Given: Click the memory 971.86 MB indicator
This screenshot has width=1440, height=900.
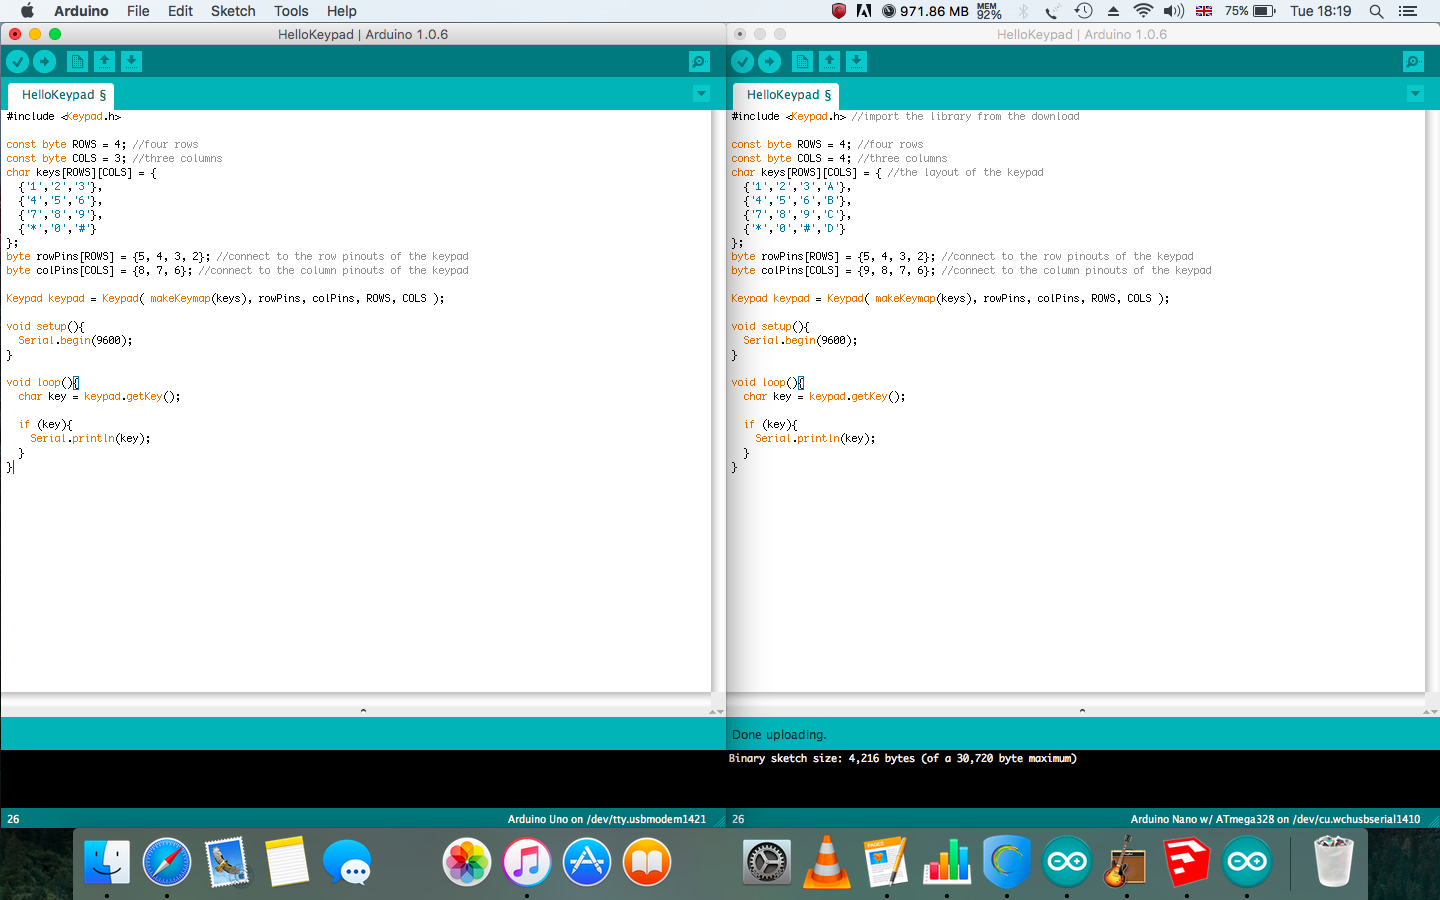Looking at the screenshot, I should pyautogui.click(x=925, y=11).
